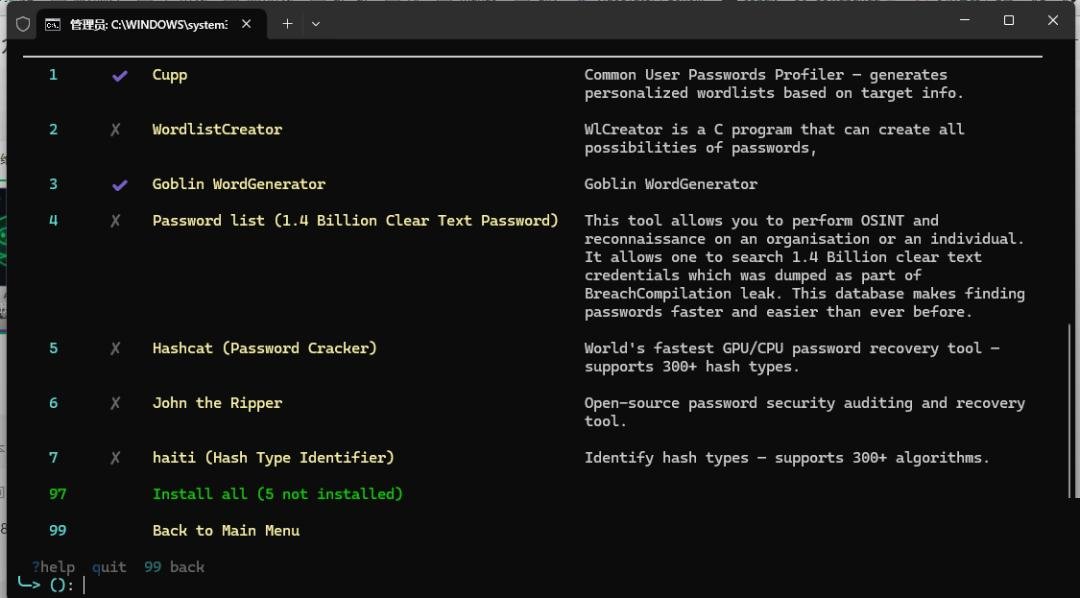Click the X mark beside Hashcat

point(115,349)
